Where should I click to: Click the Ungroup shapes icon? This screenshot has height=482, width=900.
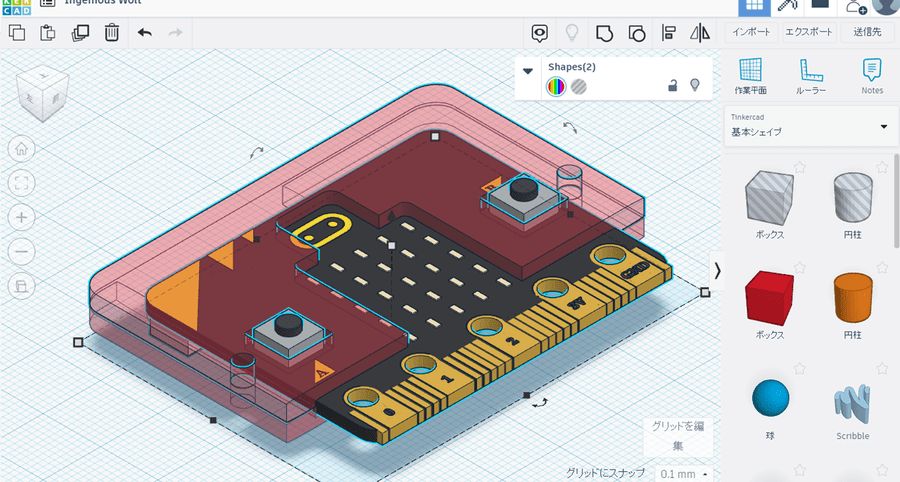point(637,33)
